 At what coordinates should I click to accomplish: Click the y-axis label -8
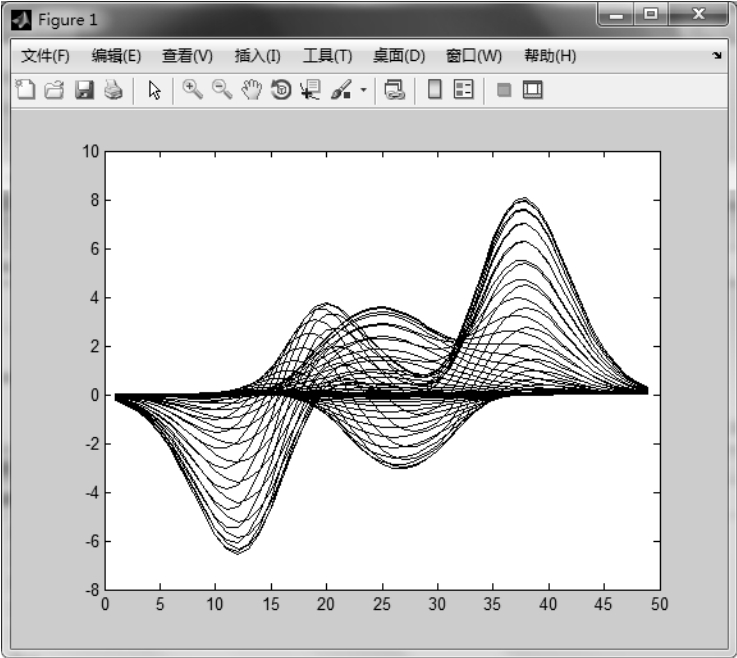point(92,590)
